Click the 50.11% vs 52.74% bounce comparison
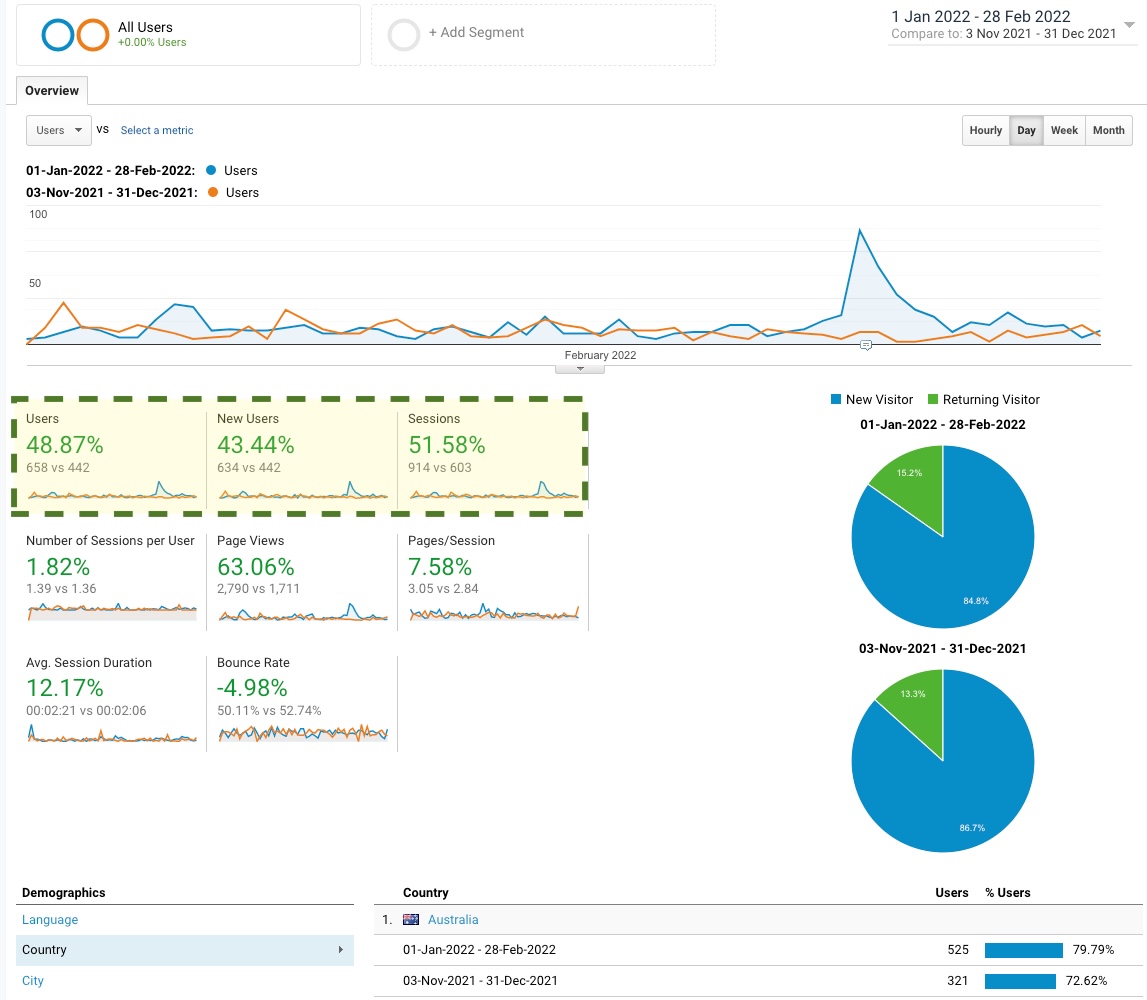1147x1000 pixels. (x=269, y=710)
